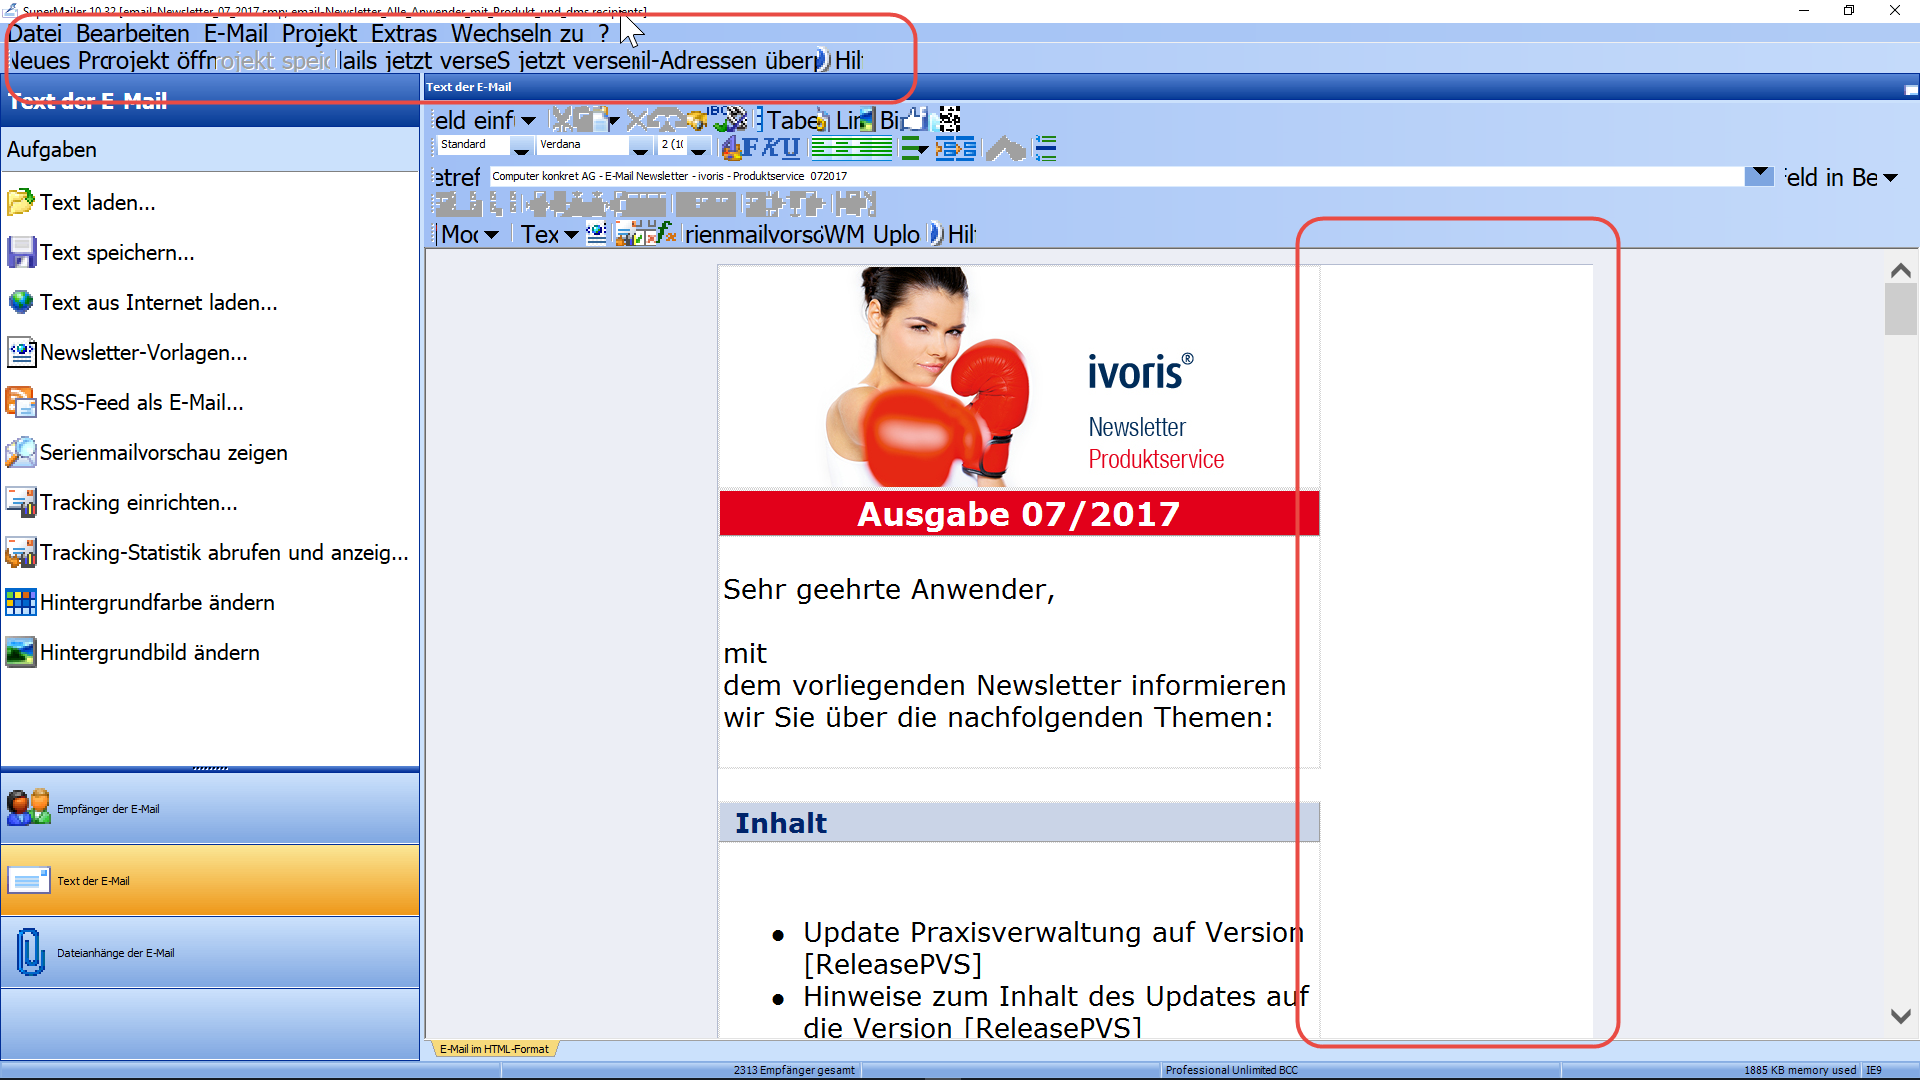Image resolution: width=1920 pixels, height=1080 pixels.
Task: Open the Extras menu
Action: coord(404,34)
